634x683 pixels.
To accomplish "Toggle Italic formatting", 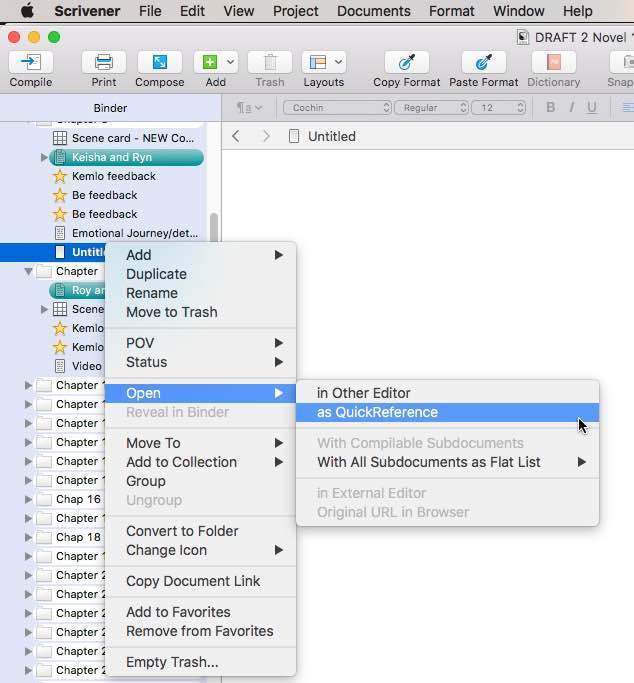I will click(x=571, y=108).
